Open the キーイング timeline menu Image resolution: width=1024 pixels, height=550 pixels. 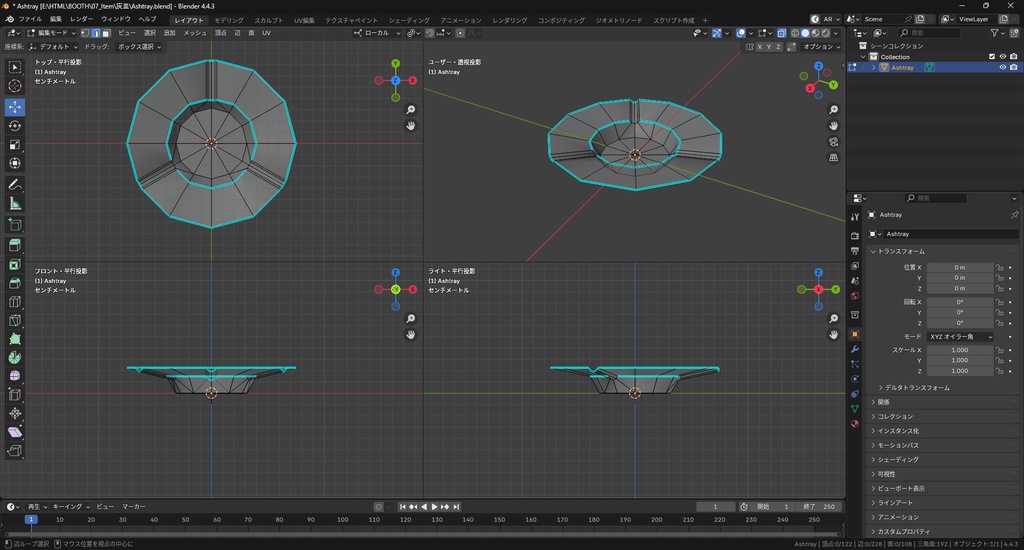point(71,507)
